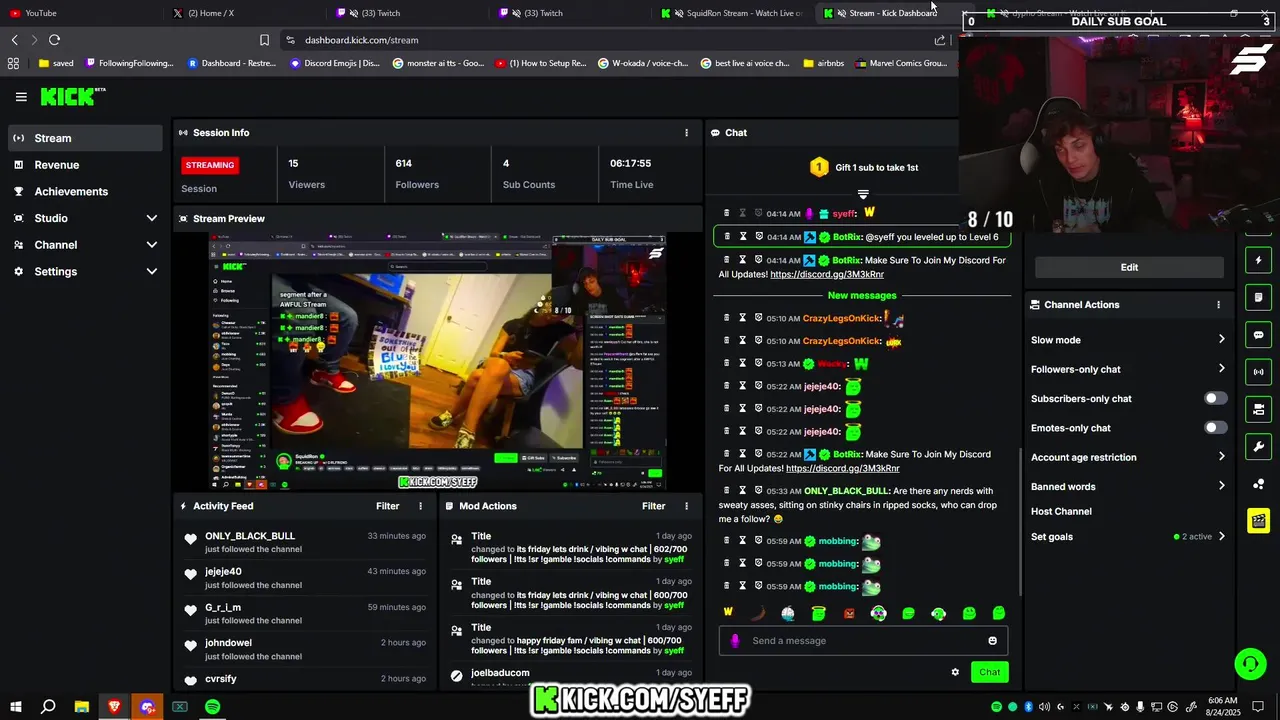The height and width of the screenshot is (720, 1280).
Task: Open Session Info options menu
Action: (x=686, y=133)
